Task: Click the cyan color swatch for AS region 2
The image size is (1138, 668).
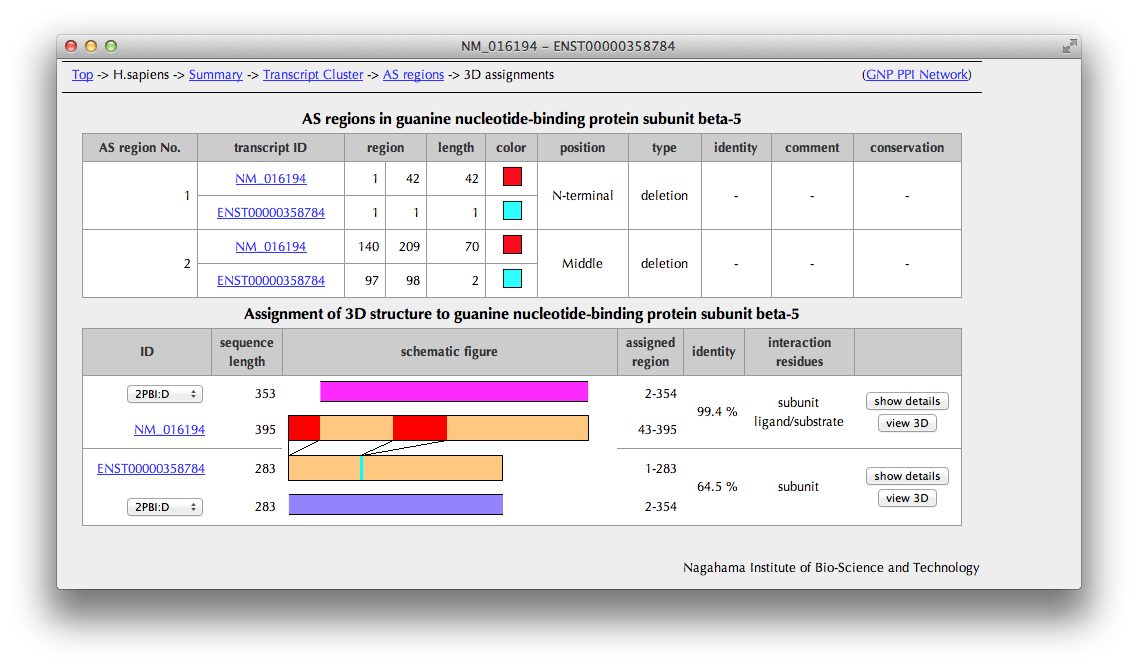Action: click(x=512, y=279)
